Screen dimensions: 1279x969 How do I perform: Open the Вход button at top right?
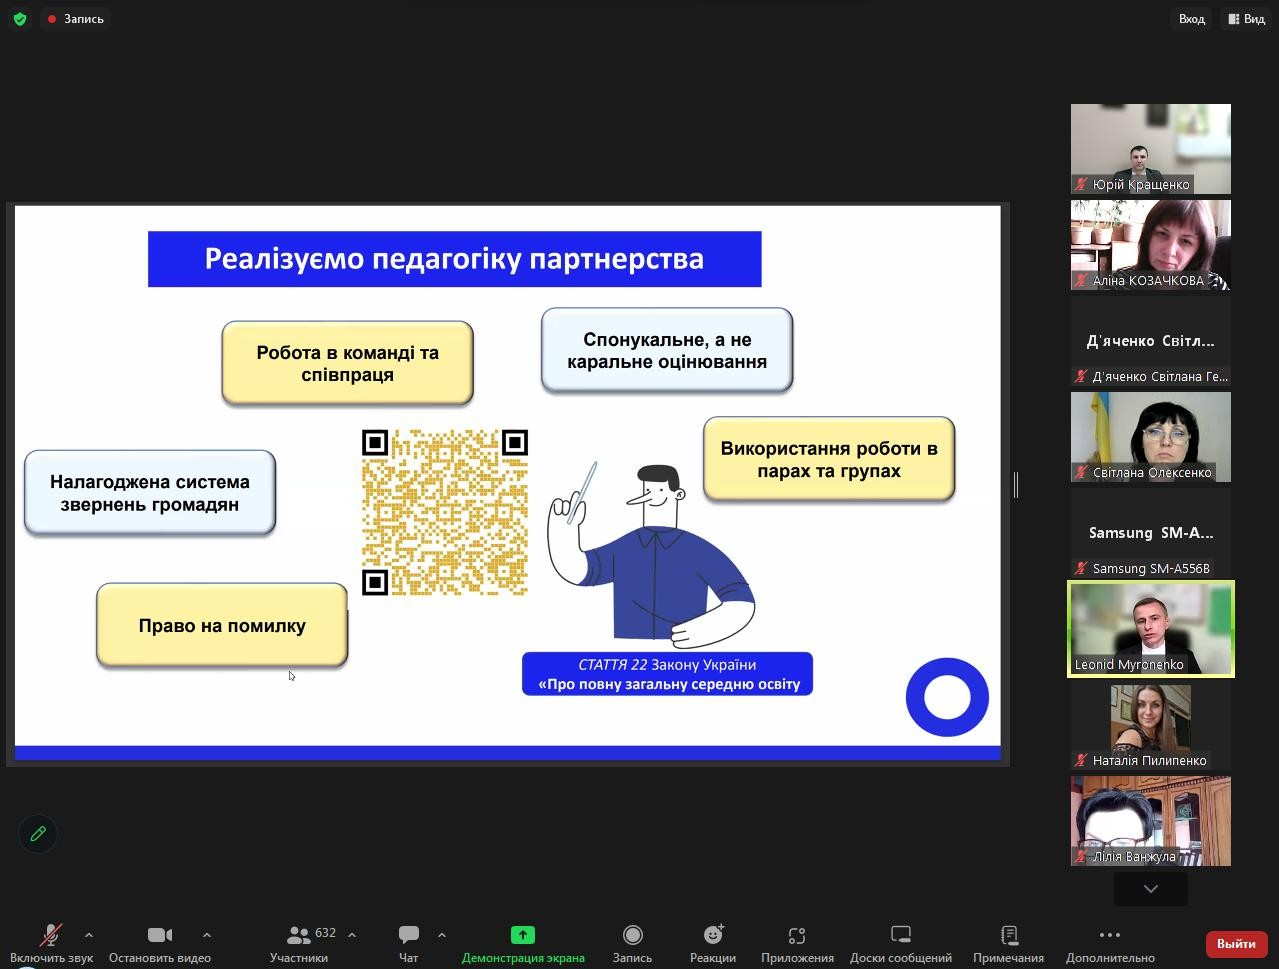(1191, 19)
